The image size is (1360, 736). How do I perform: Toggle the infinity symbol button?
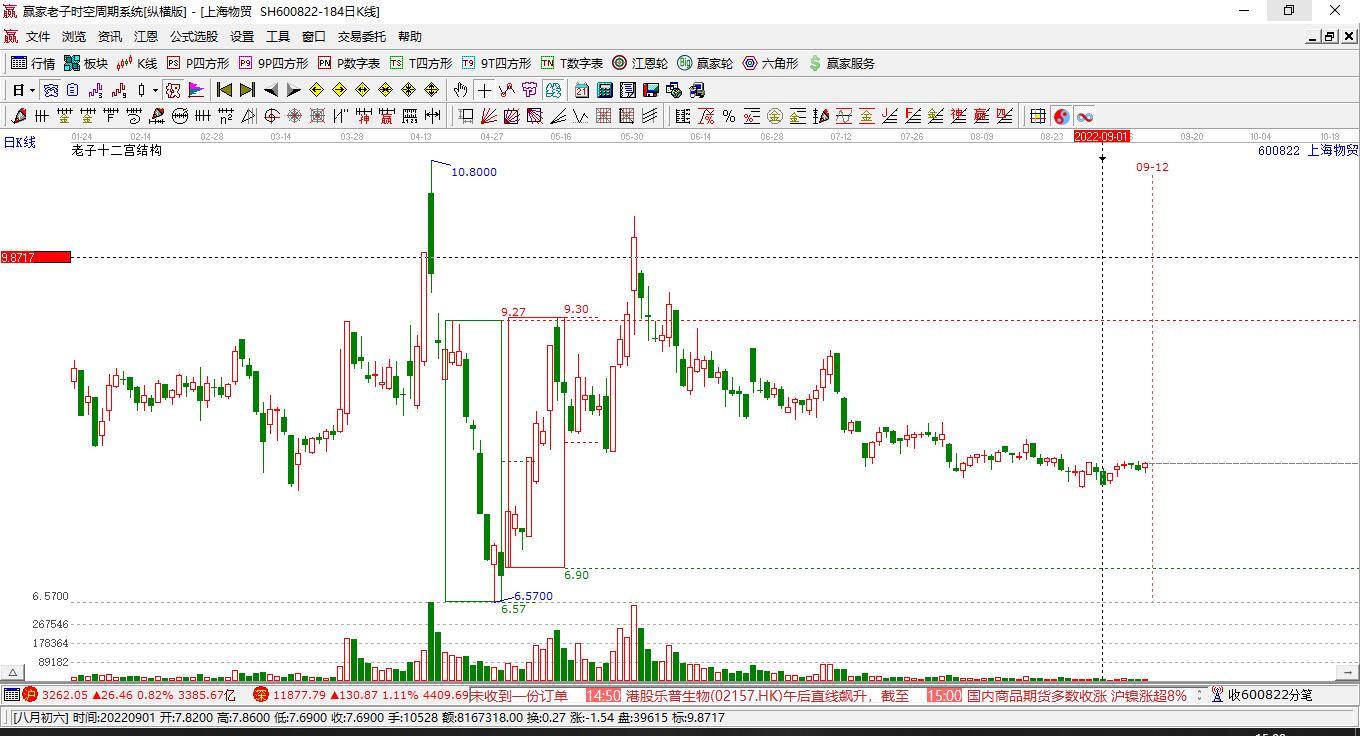pos(1085,116)
